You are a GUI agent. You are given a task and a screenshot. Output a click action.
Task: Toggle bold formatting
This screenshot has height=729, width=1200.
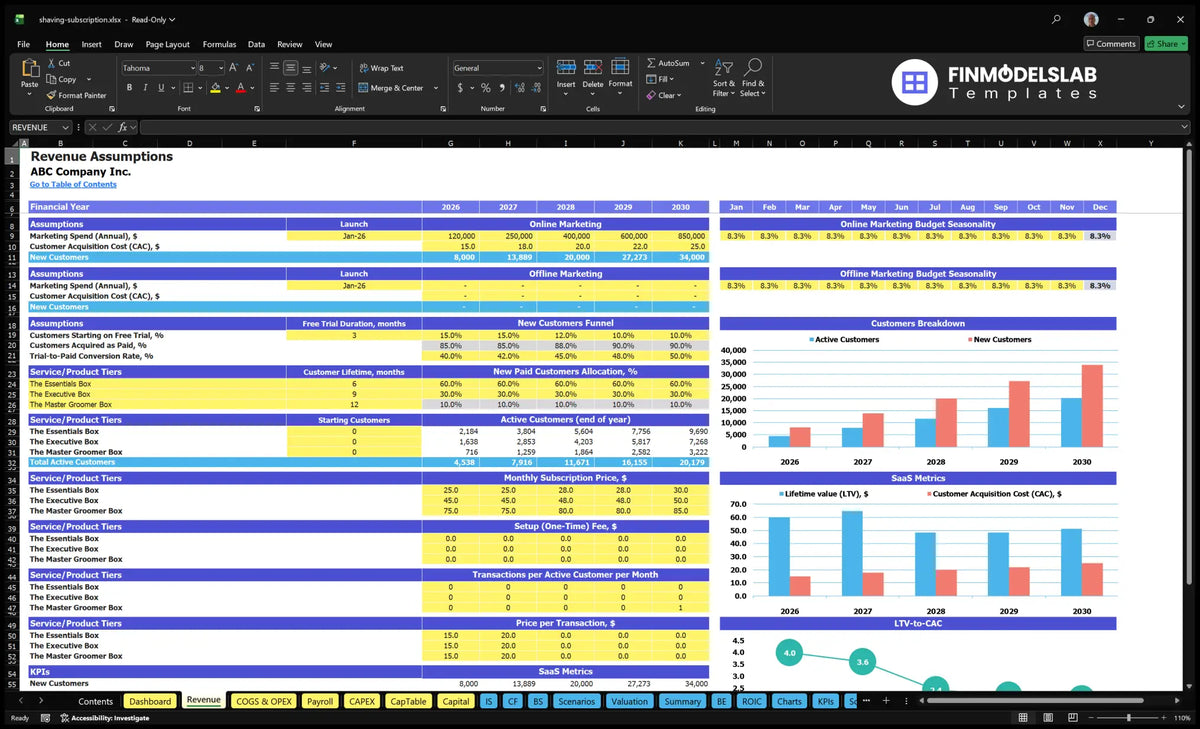[129, 88]
